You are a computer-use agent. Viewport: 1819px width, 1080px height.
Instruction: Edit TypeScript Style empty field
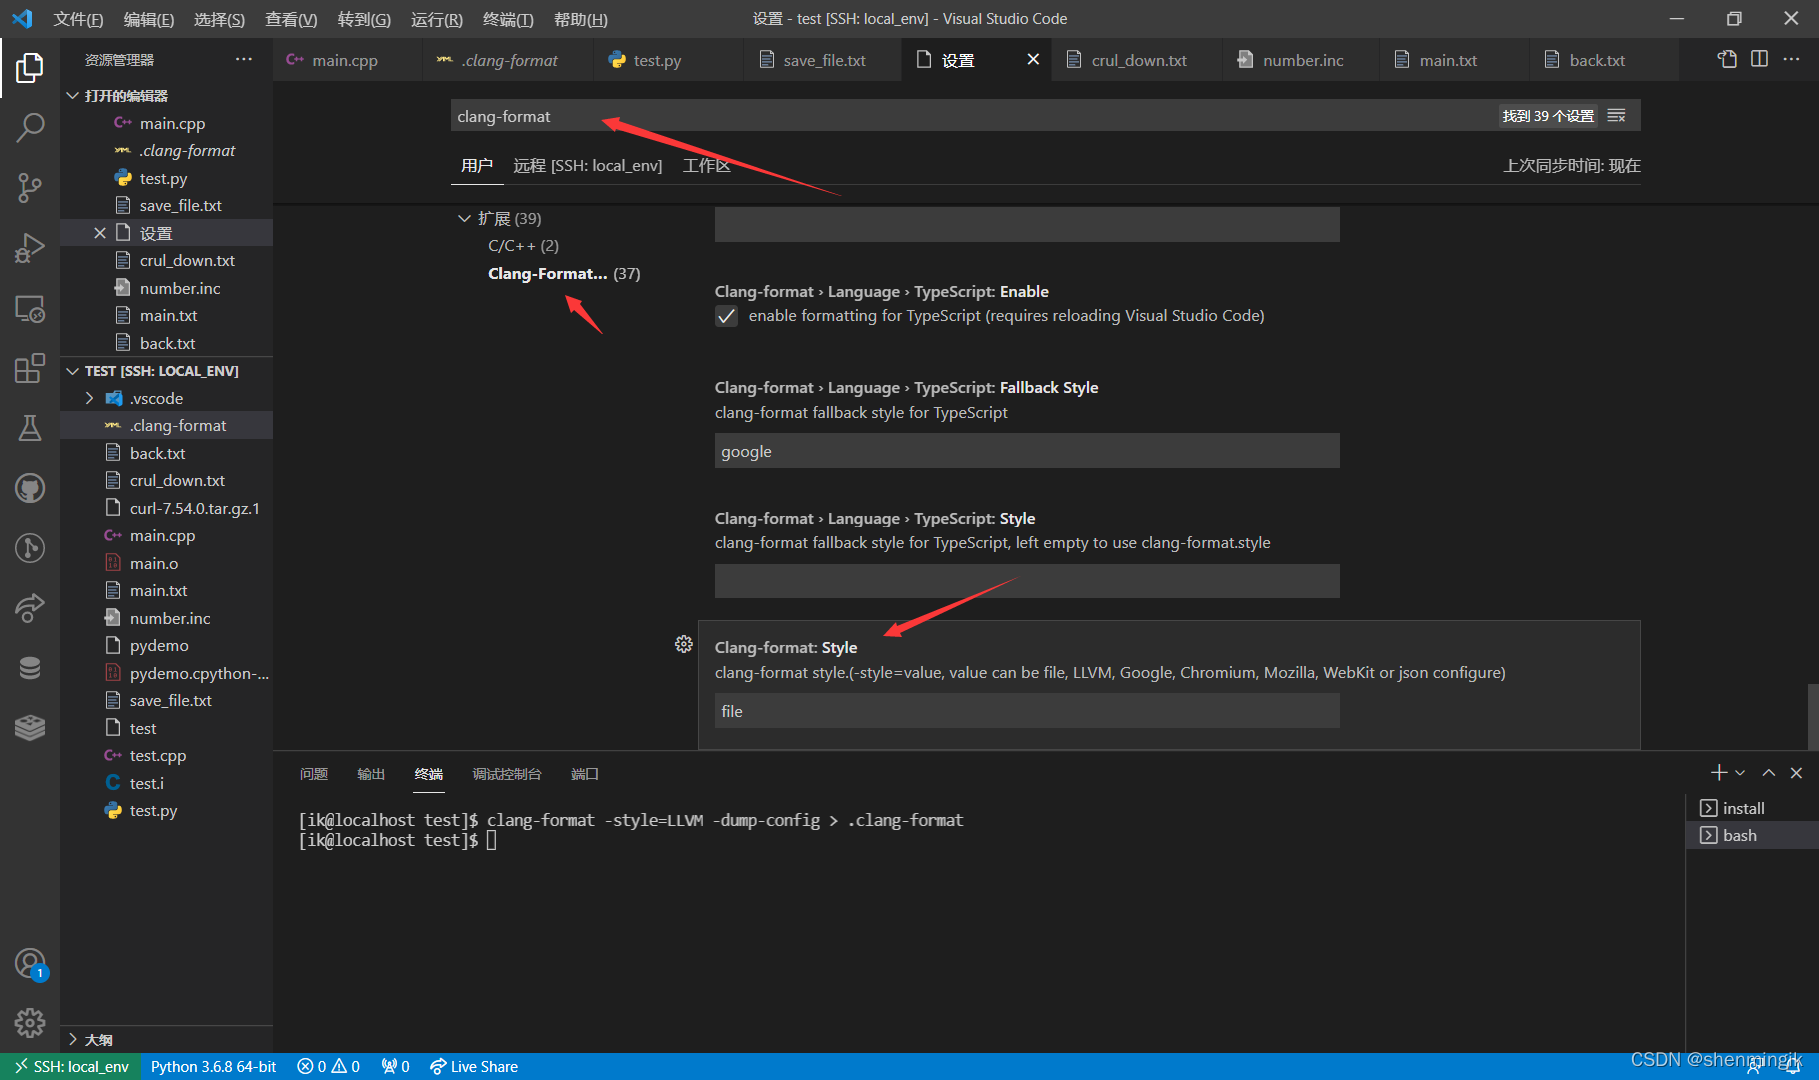1027,581
